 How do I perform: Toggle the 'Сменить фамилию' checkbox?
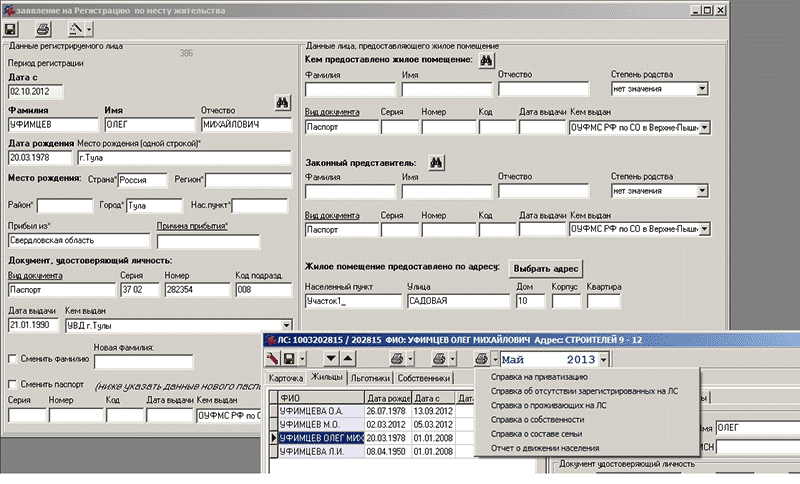[12, 359]
